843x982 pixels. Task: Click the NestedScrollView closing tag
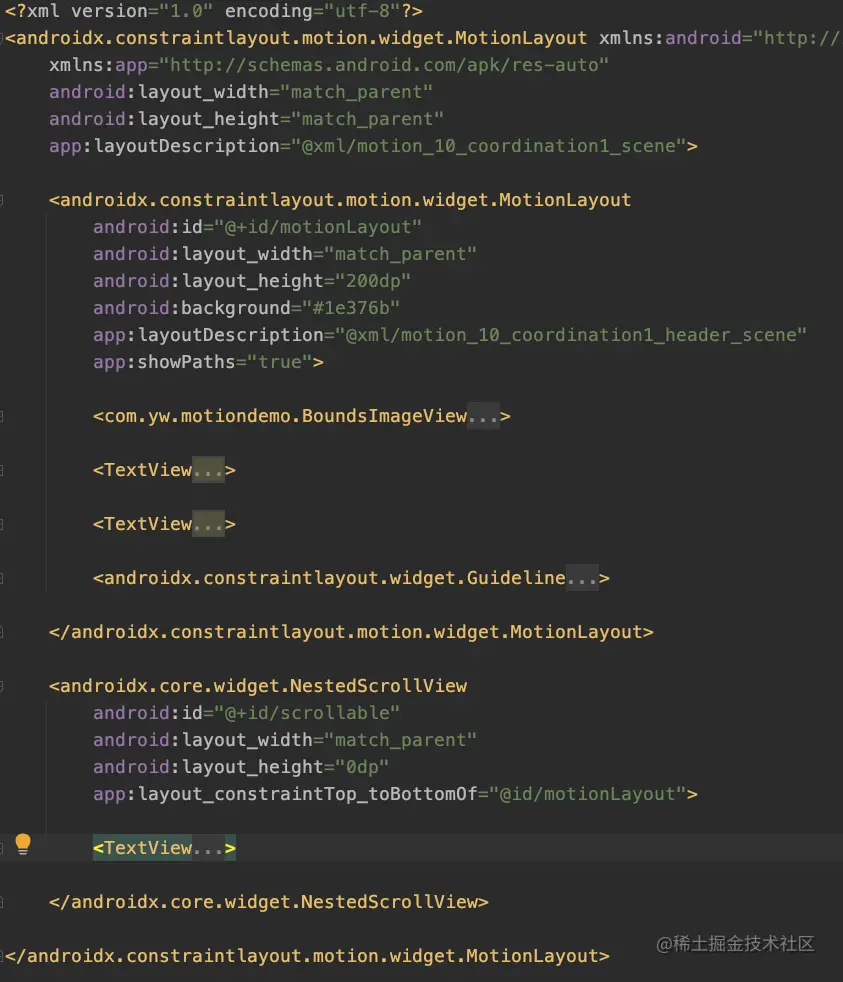click(x=269, y=902)
